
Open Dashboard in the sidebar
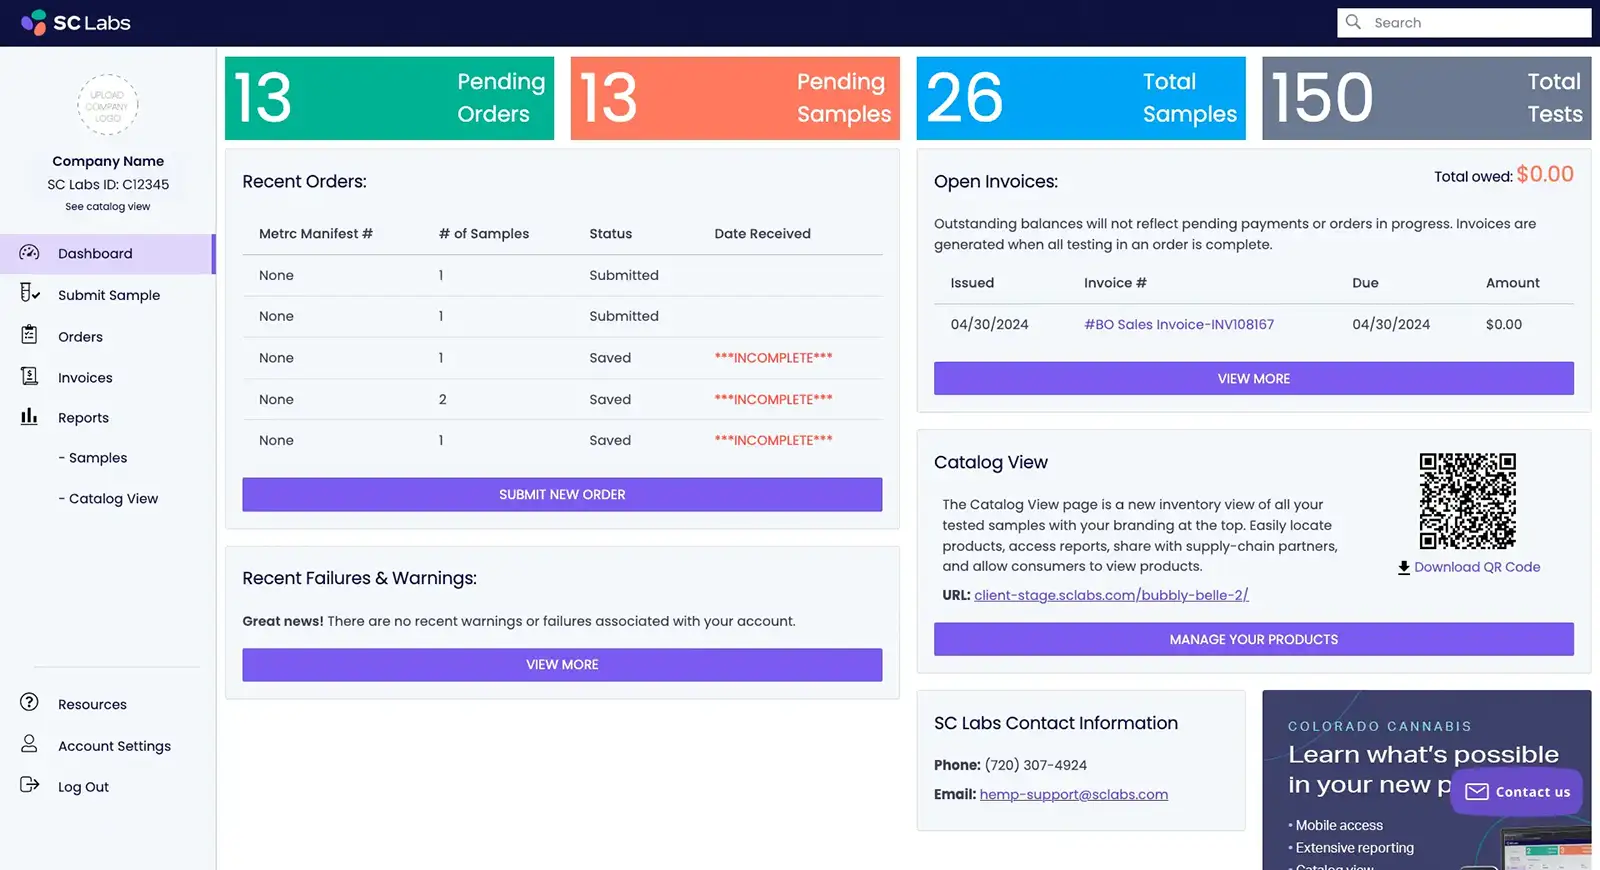coord(107,254)
